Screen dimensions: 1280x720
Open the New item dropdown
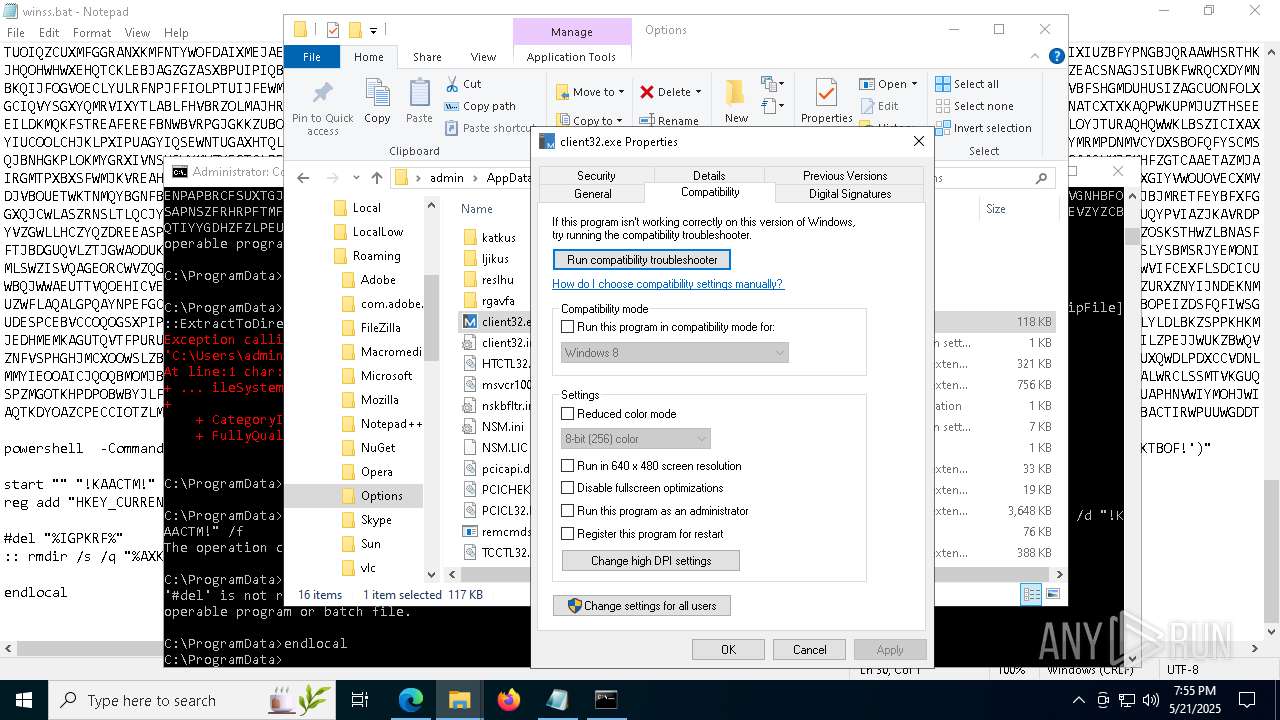point(772,85)
